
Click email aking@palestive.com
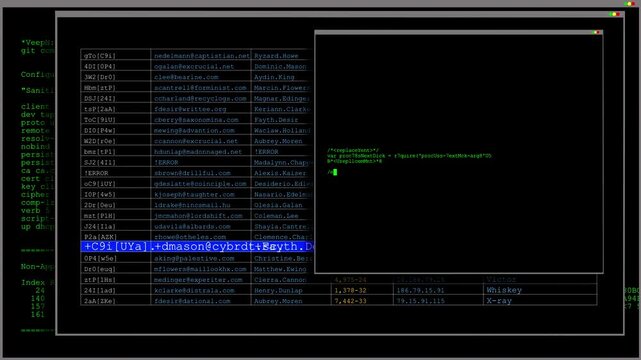tap(194, 259)
